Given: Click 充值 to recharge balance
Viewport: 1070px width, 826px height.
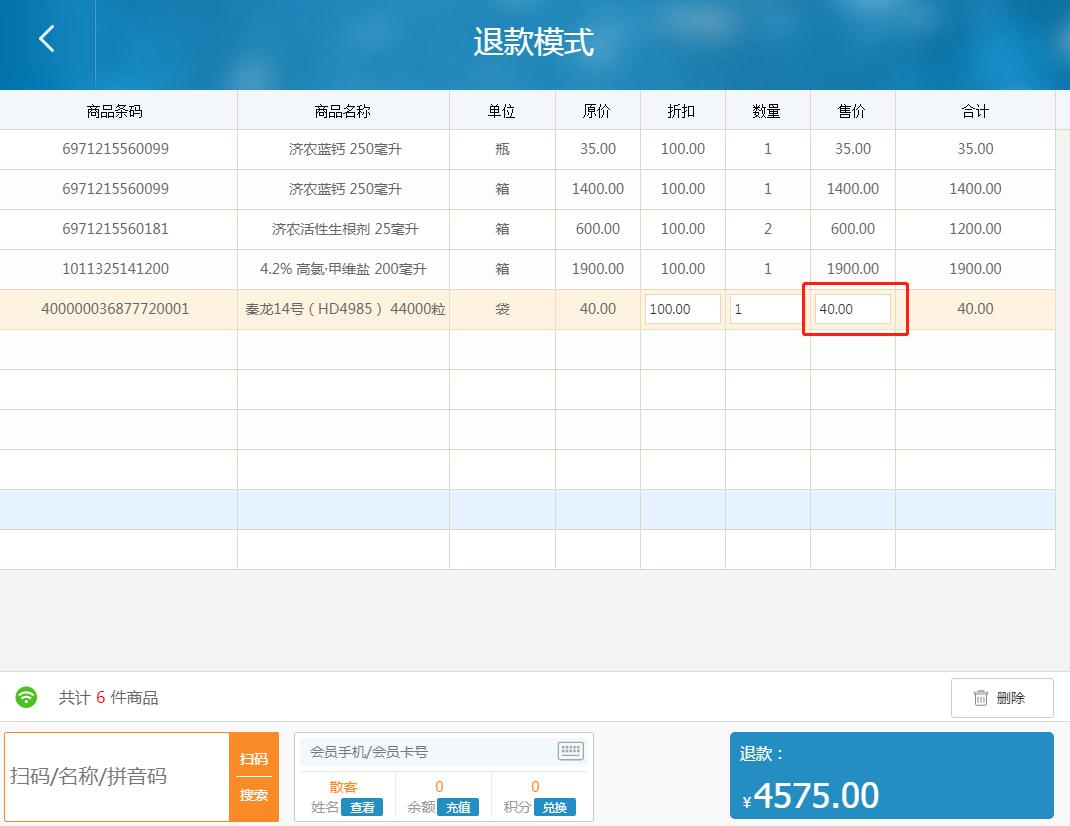Looking at the screenshot, I should (459, 807).
